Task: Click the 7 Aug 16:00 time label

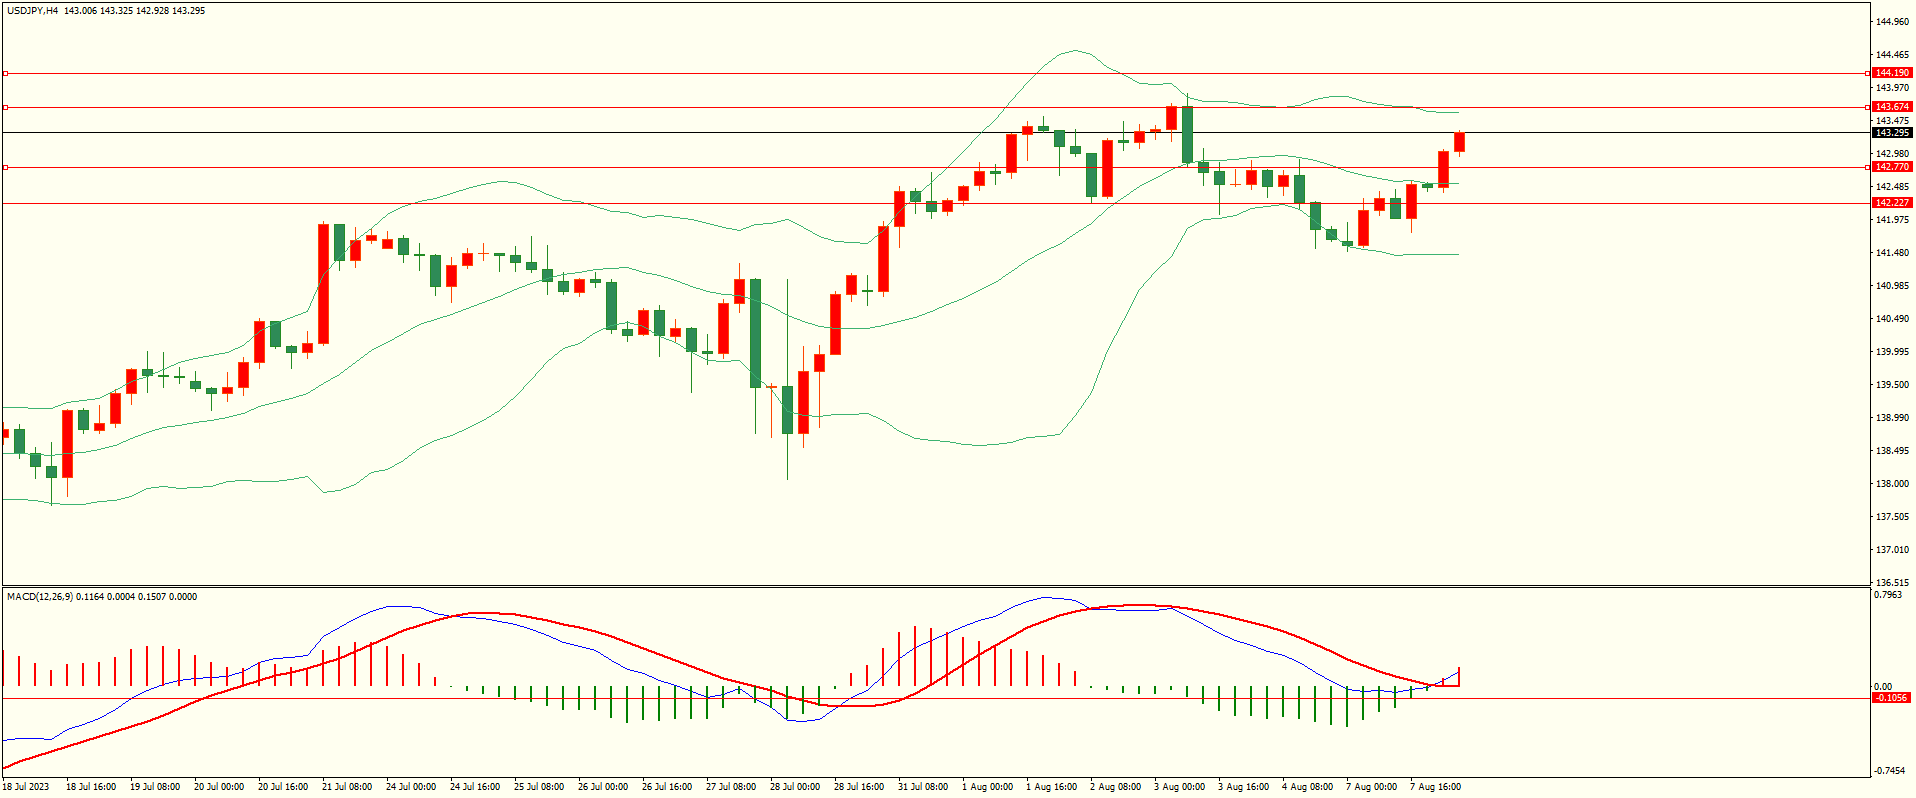Action: pos(1436,787)
